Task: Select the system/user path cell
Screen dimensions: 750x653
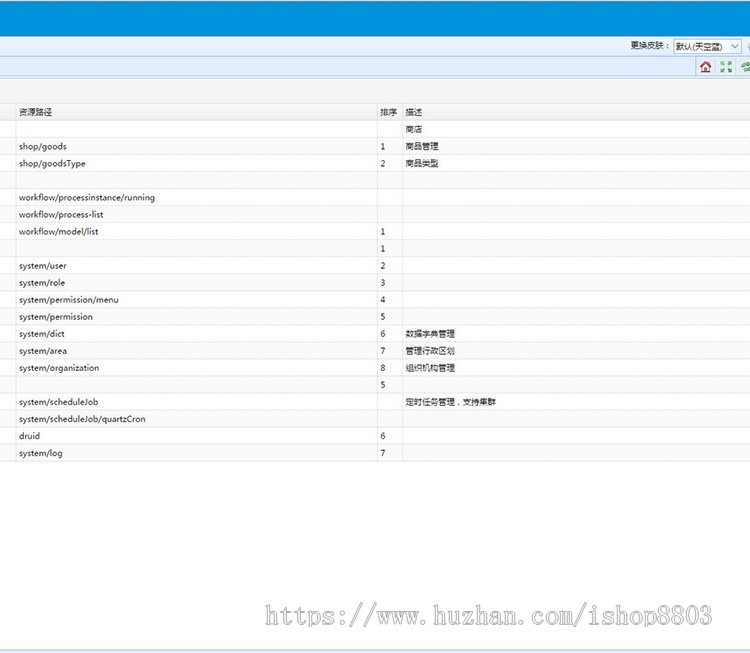Action: tap(197, 266)
